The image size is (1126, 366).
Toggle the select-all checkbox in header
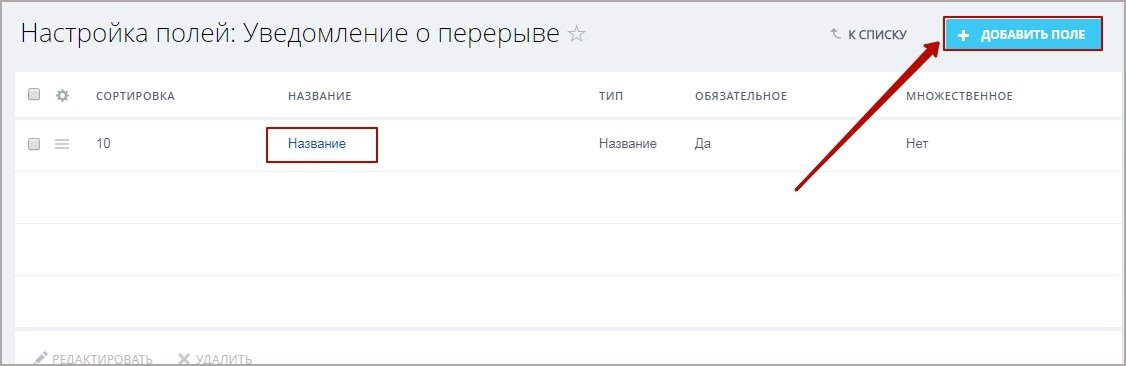click(x=34, y=94)
